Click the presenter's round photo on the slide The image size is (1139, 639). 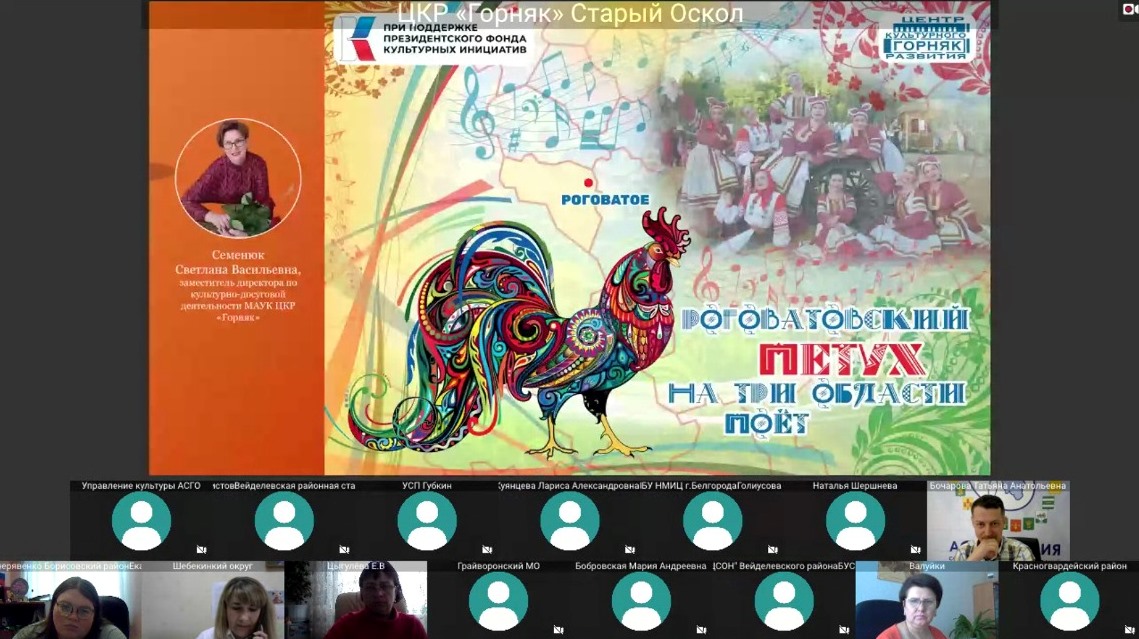click(238, 179)
